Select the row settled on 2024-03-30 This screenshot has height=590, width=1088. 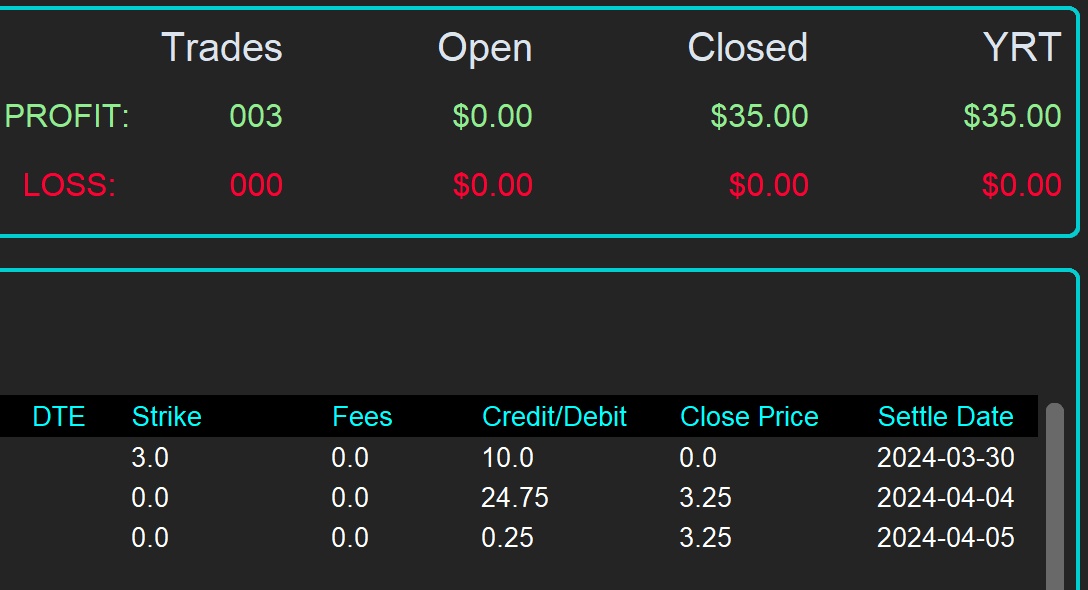point(945,458)
